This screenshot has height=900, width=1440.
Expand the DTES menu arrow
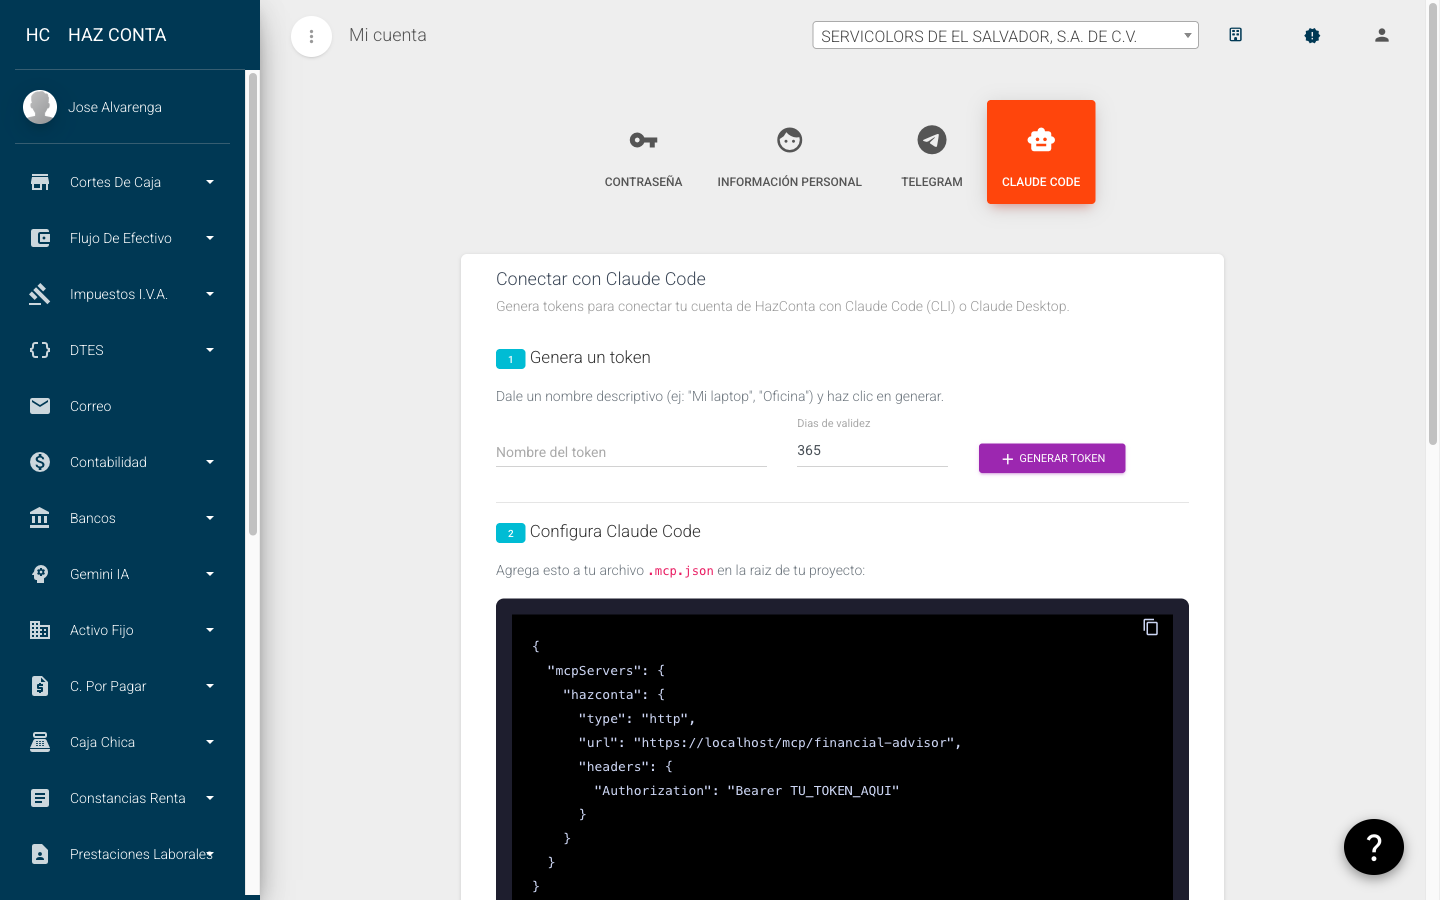tap(210, 350)
